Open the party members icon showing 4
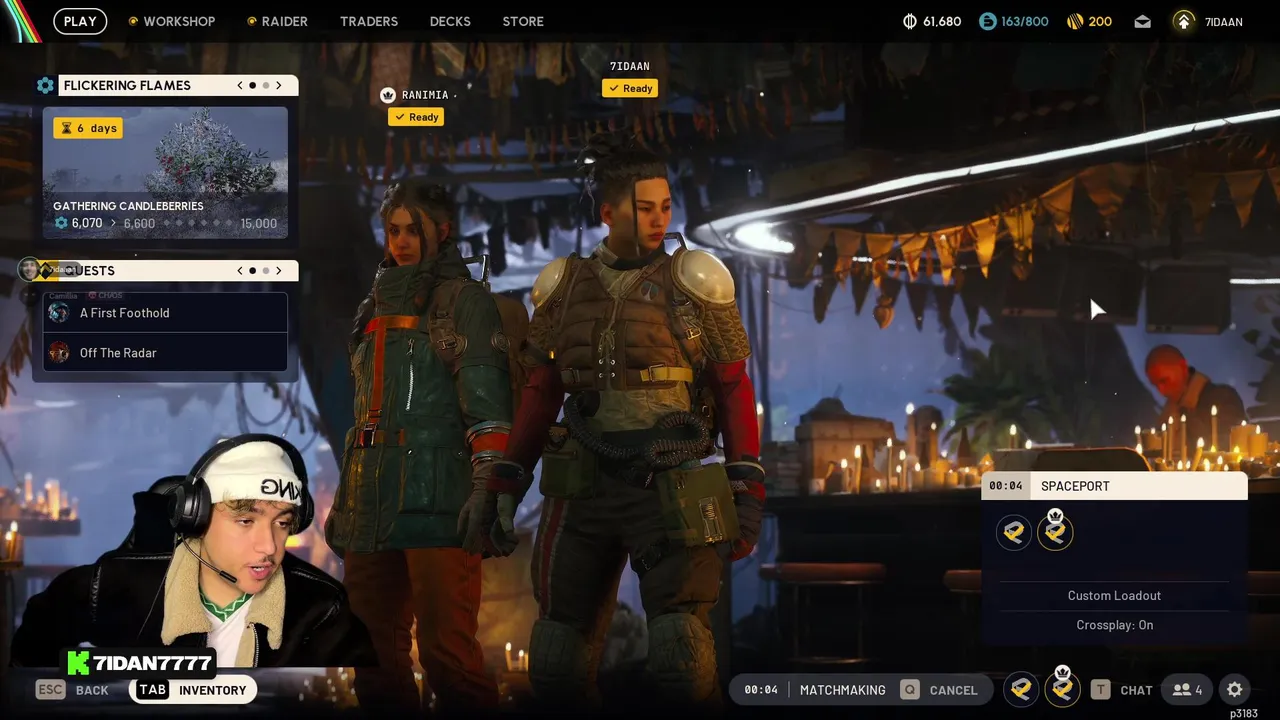Screen dimensions: 1280x720 click(1188, 690)
